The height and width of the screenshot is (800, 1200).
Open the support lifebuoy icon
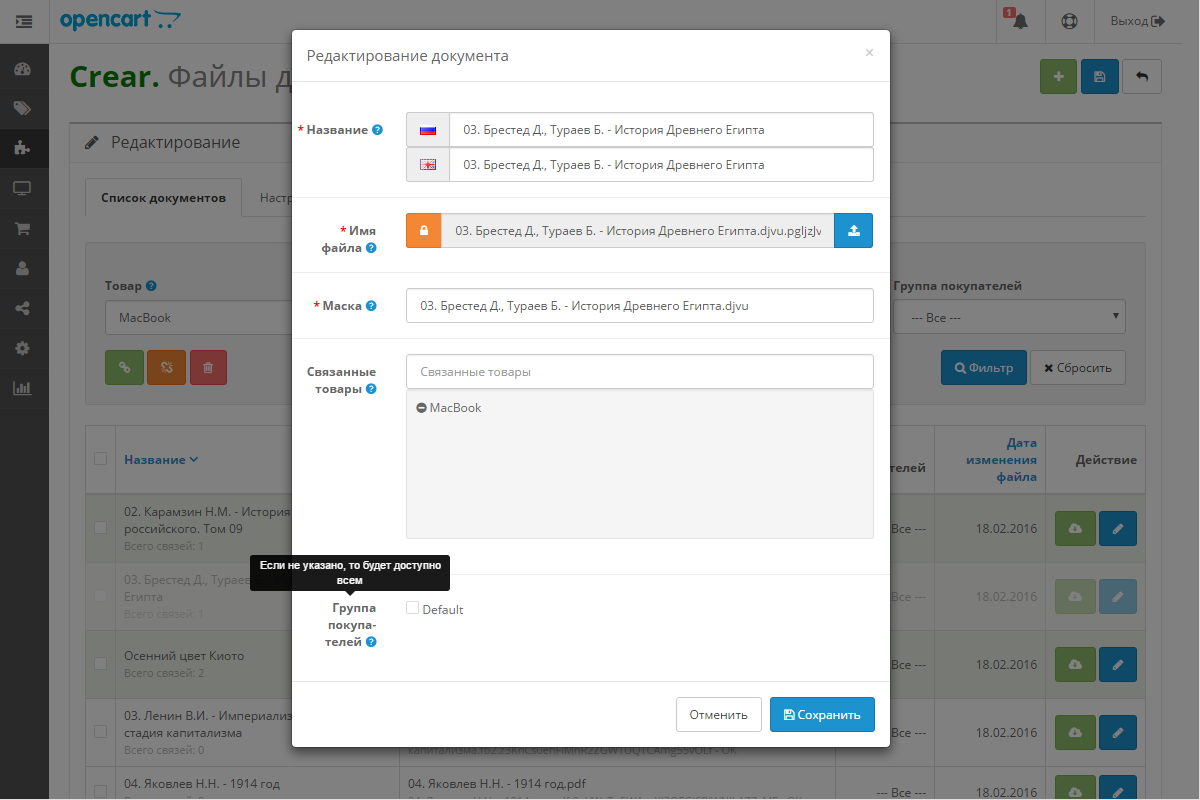1070,21
